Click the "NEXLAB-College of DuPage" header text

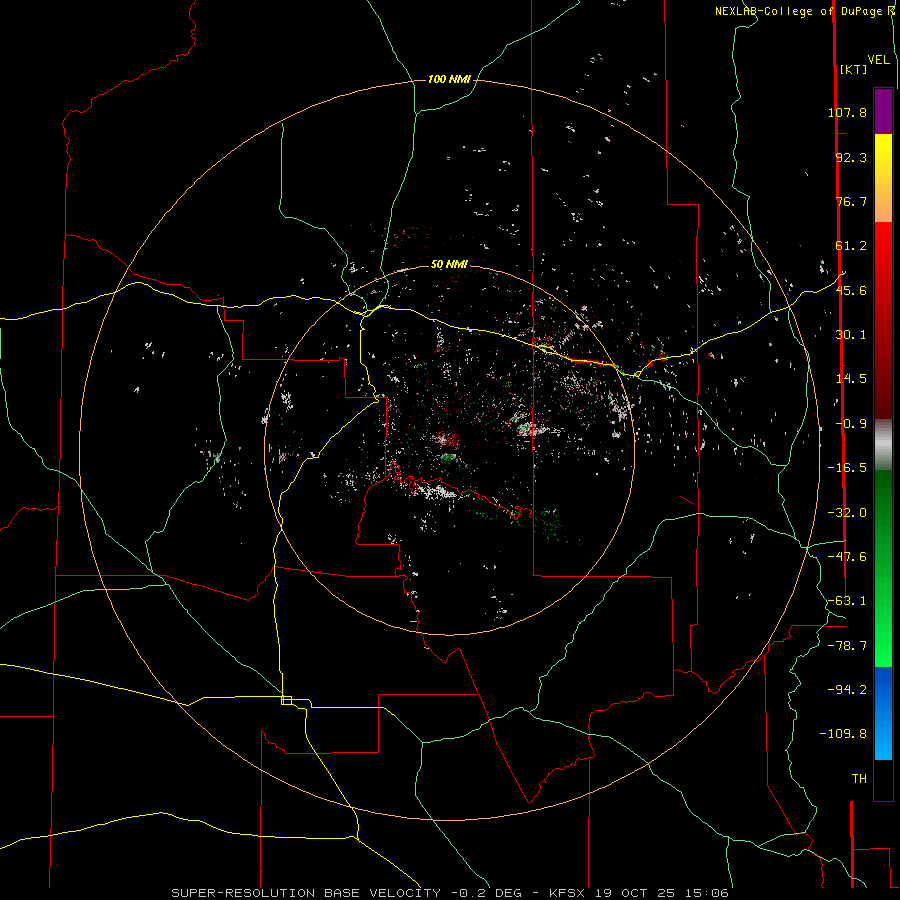(800, 11)
